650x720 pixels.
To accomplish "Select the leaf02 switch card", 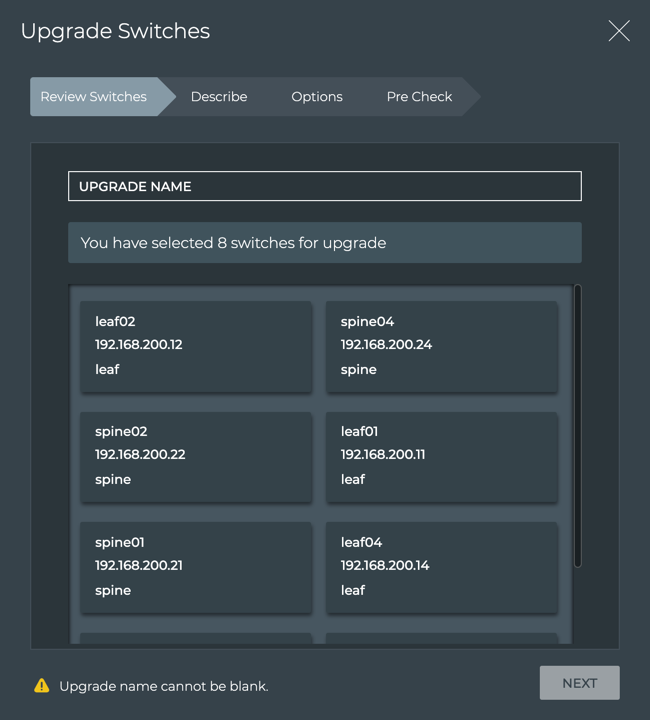I will pos(195,346).
